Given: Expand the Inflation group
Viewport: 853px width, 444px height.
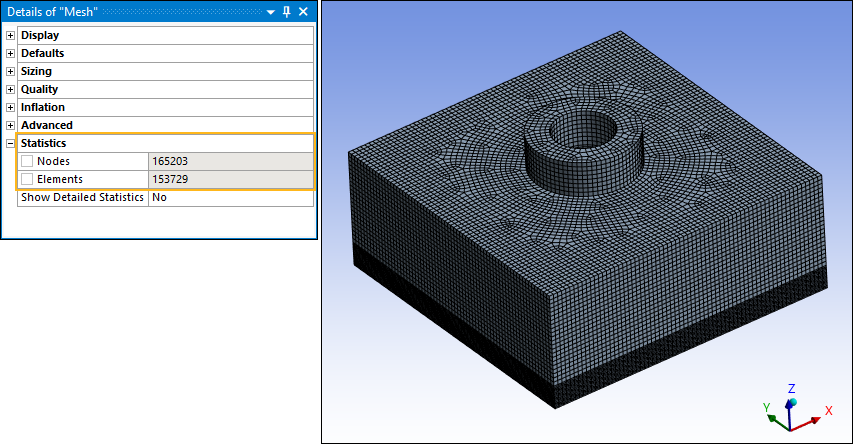Looking at the screenshot, I should (11, 107).
